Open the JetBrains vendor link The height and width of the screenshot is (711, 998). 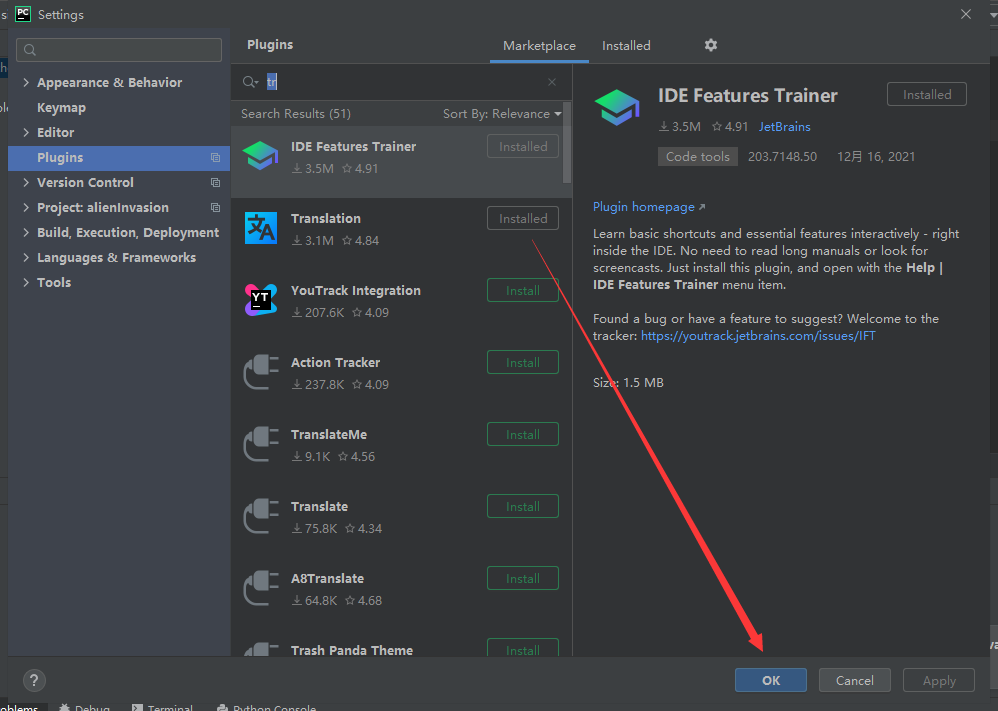pos(784,127)
